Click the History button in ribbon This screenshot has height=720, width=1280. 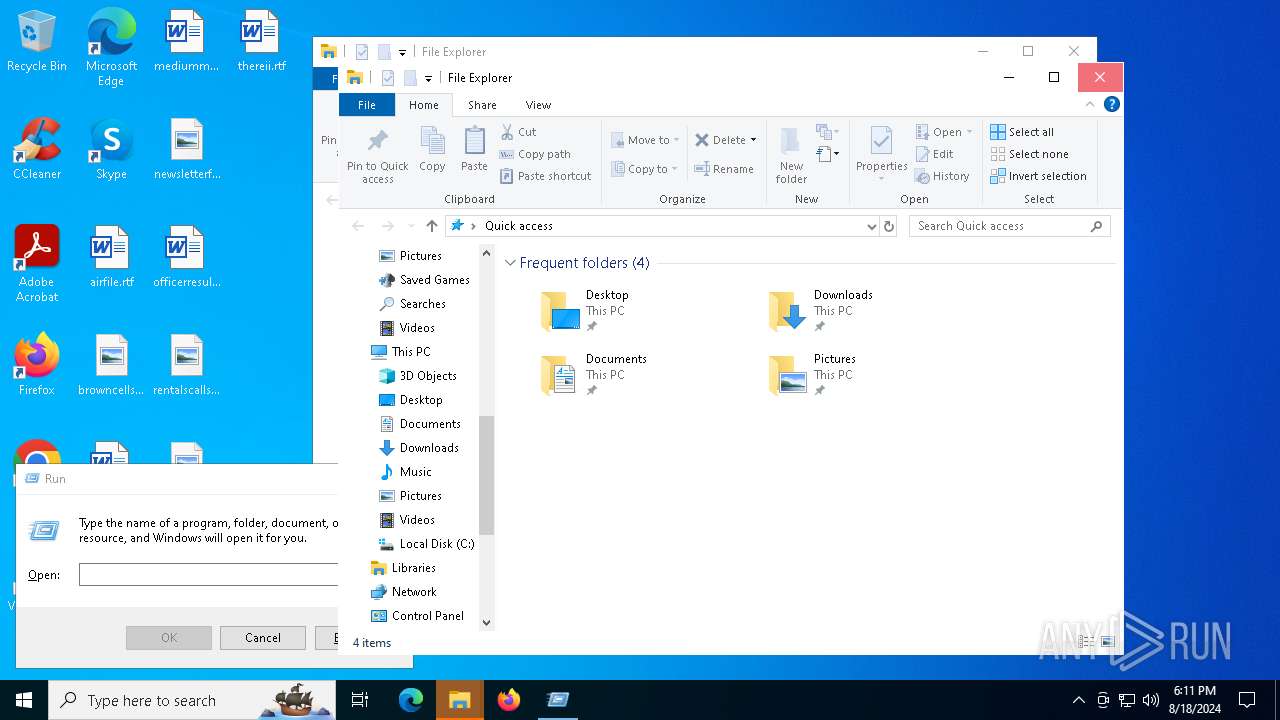[x=942, y=176]
